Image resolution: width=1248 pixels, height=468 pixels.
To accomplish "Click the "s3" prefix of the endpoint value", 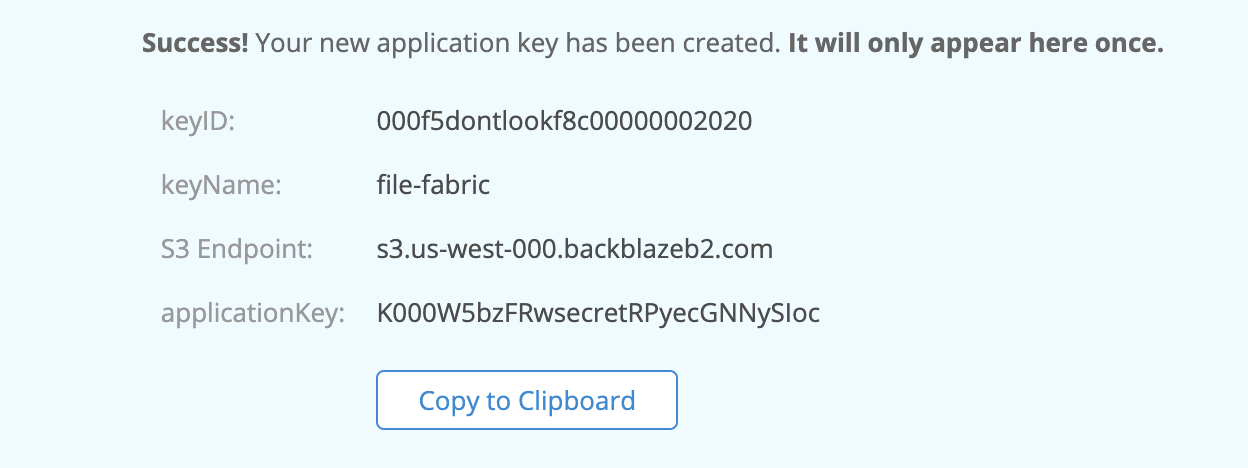I will (x=388, y=249).
